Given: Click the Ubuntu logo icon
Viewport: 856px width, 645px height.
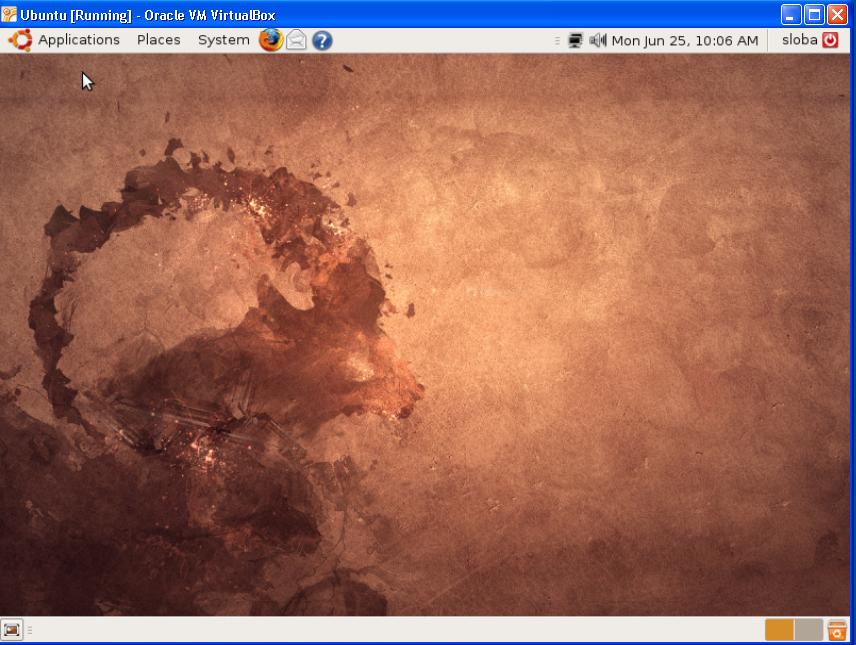Looking at the screenshot, I should (x=20, y=40).
